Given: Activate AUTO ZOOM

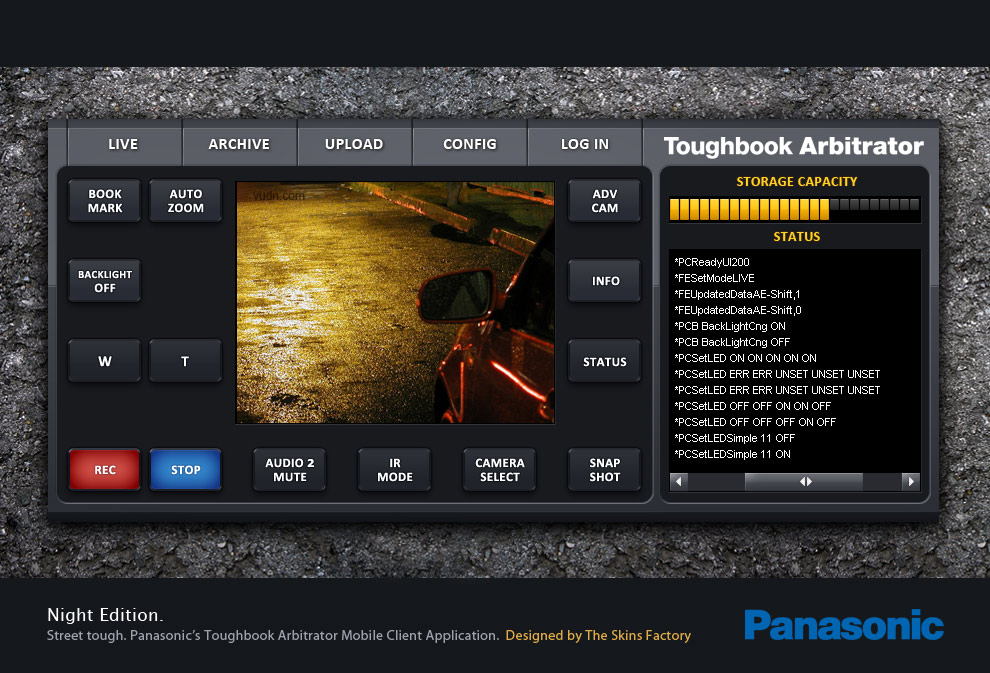Looking at the screenshot, I should point(186,201).
